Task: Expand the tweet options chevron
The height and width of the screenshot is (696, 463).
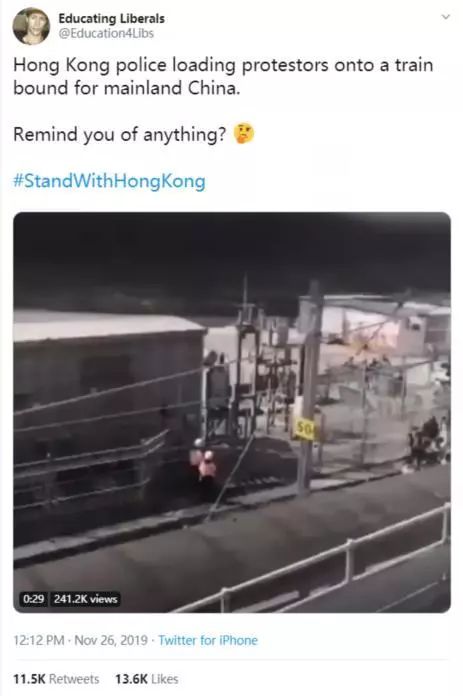Action: coord(446,17)
